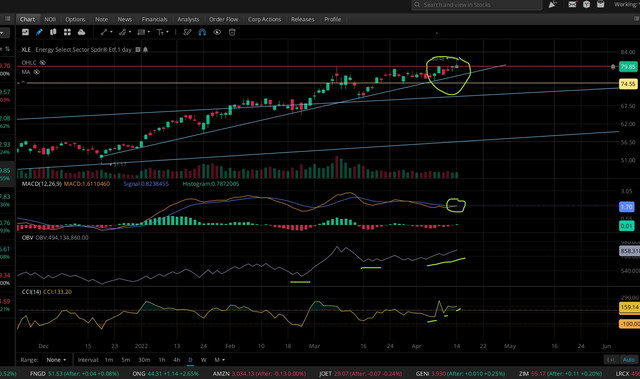Toggle the Auto scale button
The image size is (640, 379).
click(x=628, y=359)
